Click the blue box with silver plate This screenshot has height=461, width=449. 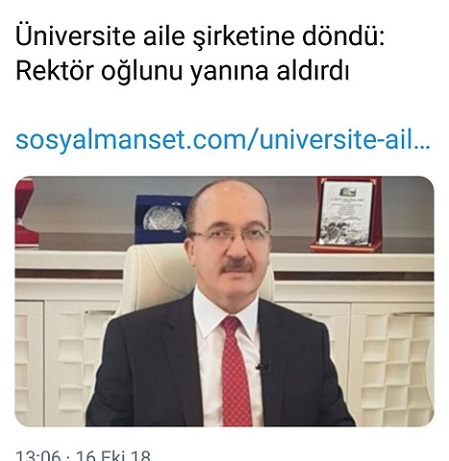162,219
